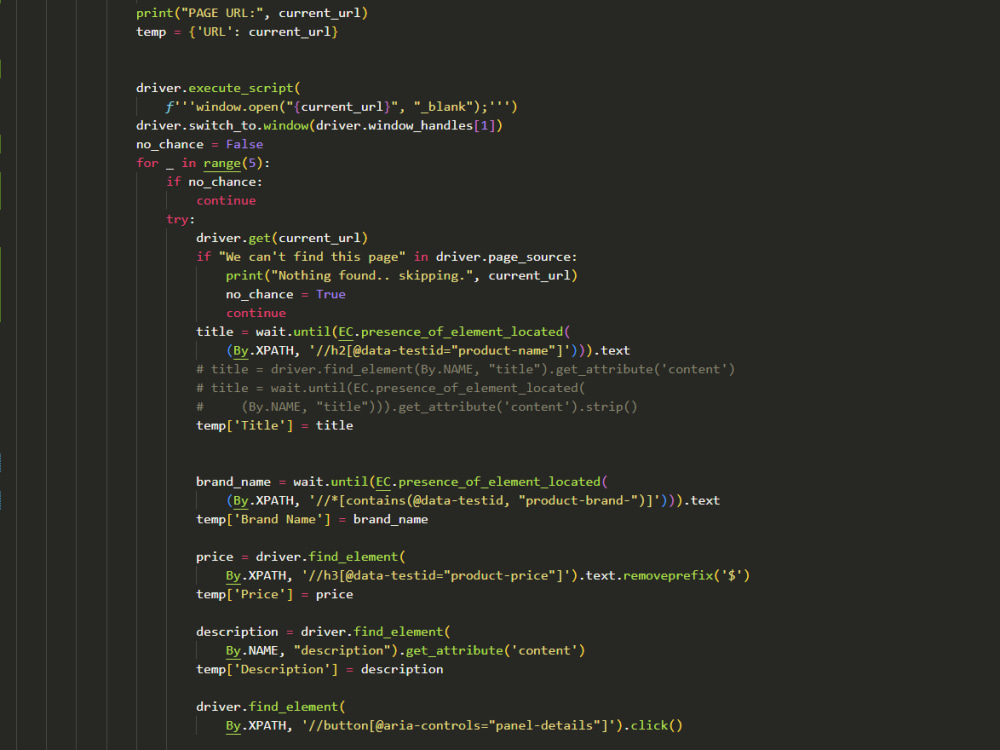
Task: Click the By.NAME "description" get_attribute line
Action: click(x=405, y=651)
